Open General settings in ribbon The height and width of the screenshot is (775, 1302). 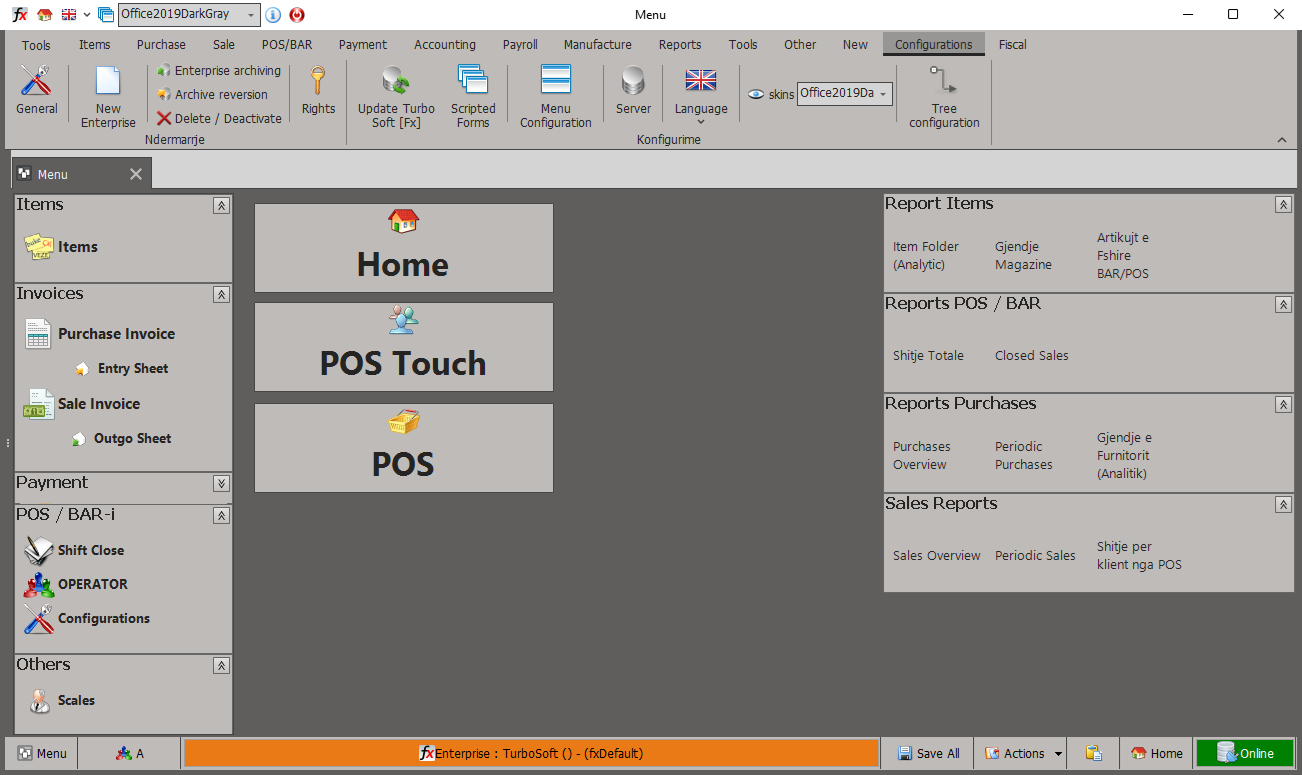[x=36, y=90]
